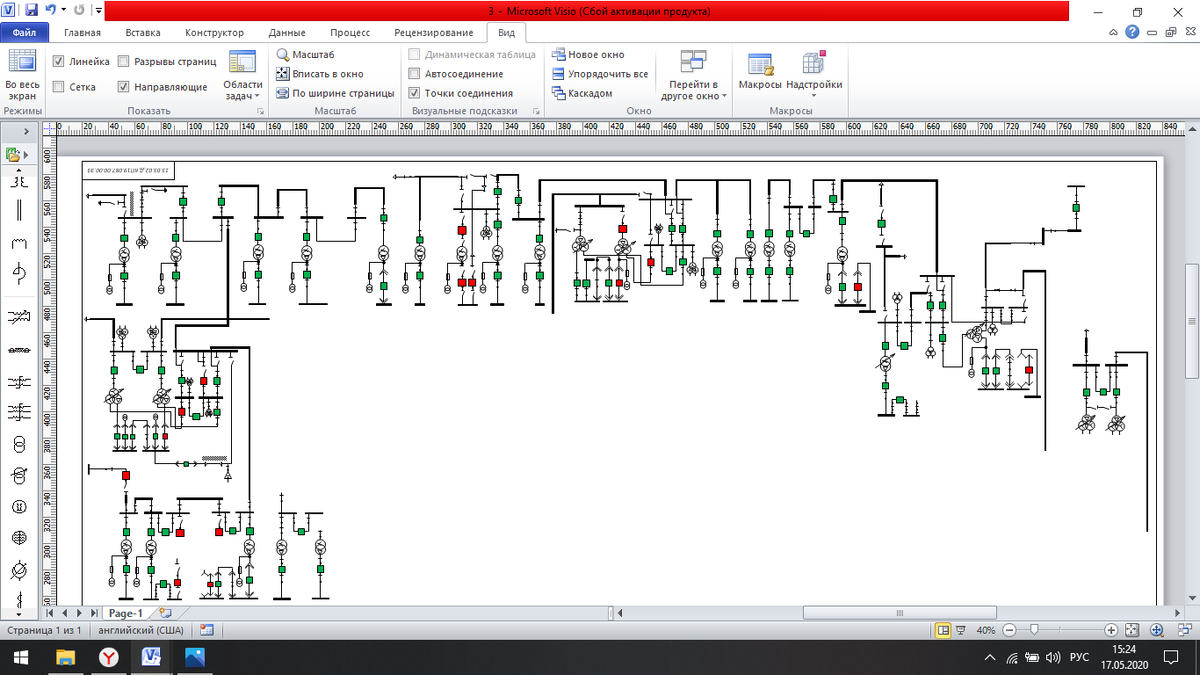Open the undo history dropdown arrow

(63, 11)
